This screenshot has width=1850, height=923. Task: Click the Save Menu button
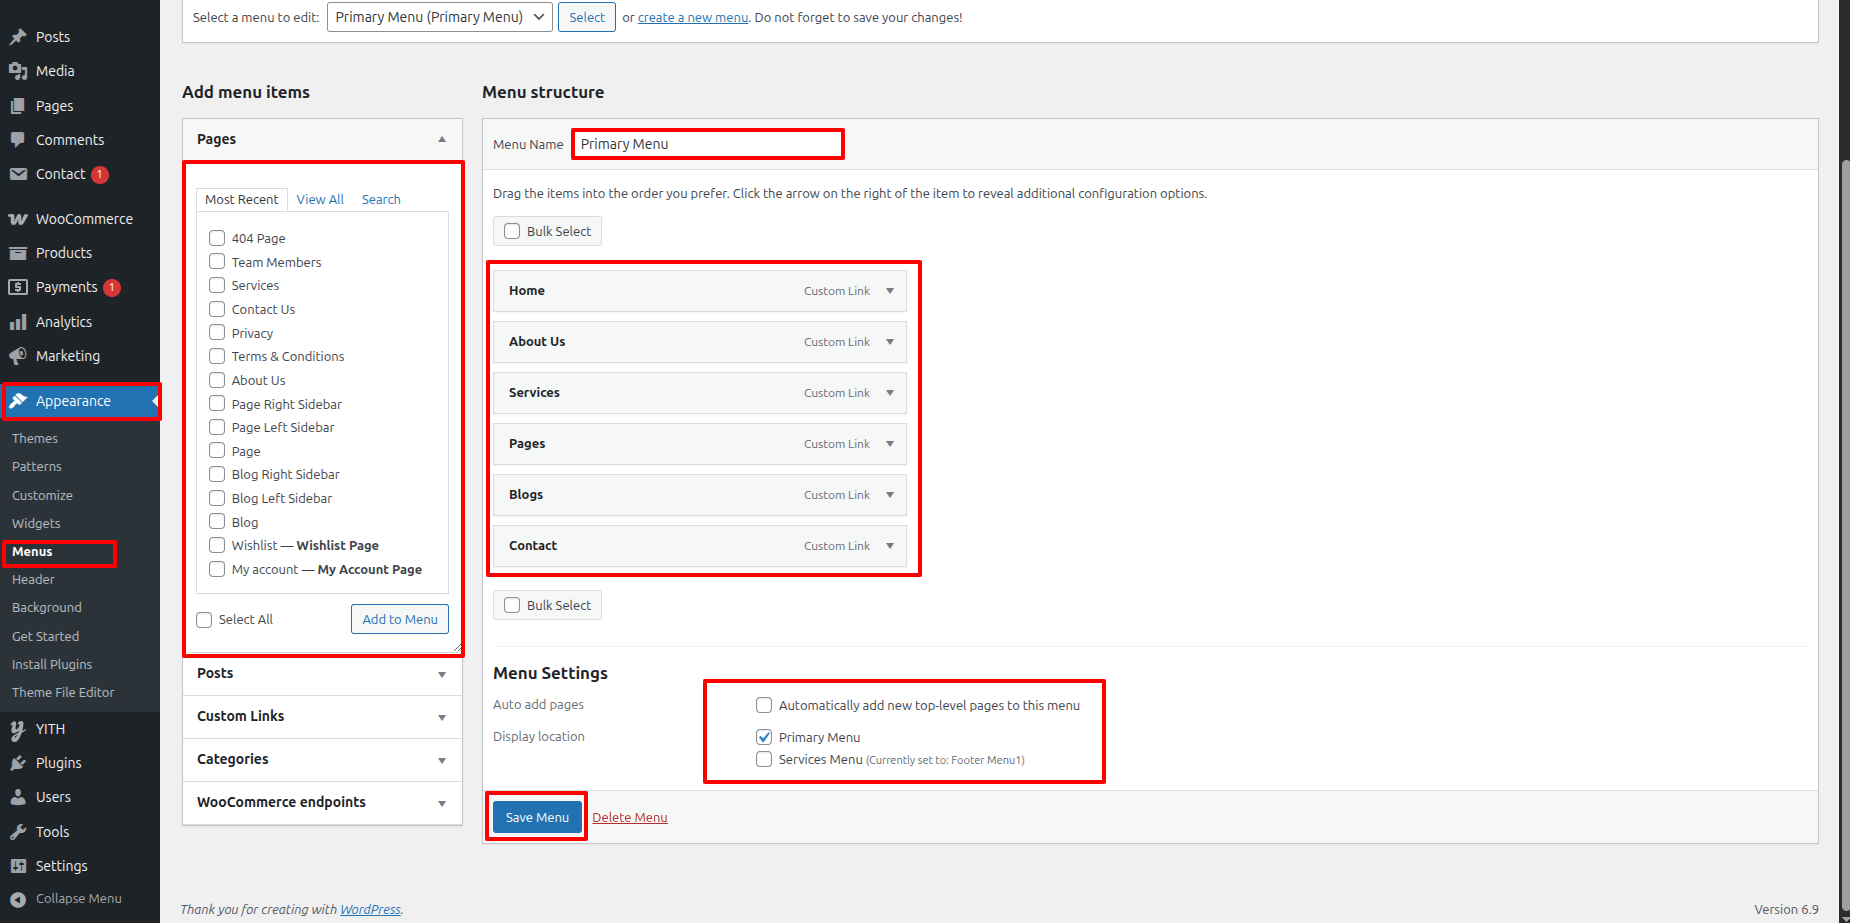coord(537,817)
